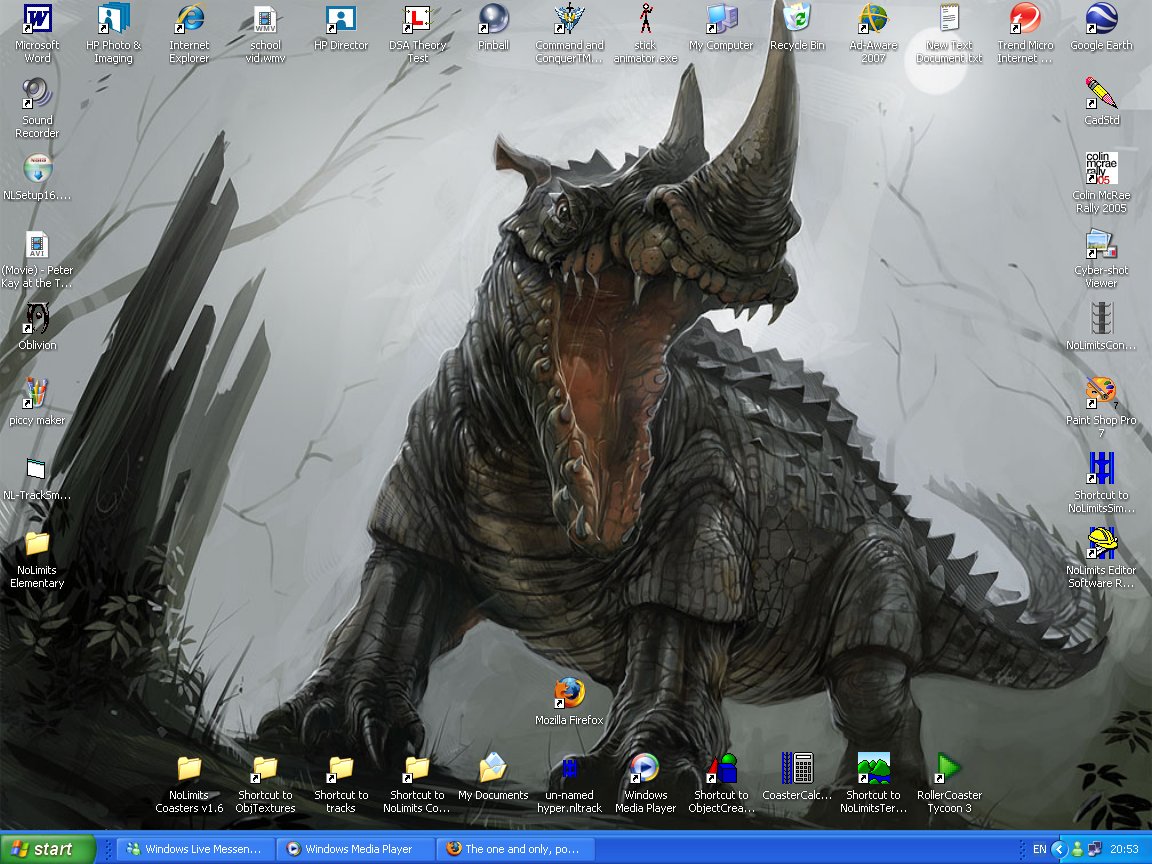Click the green Messenger tray icon

point(1077,849)
